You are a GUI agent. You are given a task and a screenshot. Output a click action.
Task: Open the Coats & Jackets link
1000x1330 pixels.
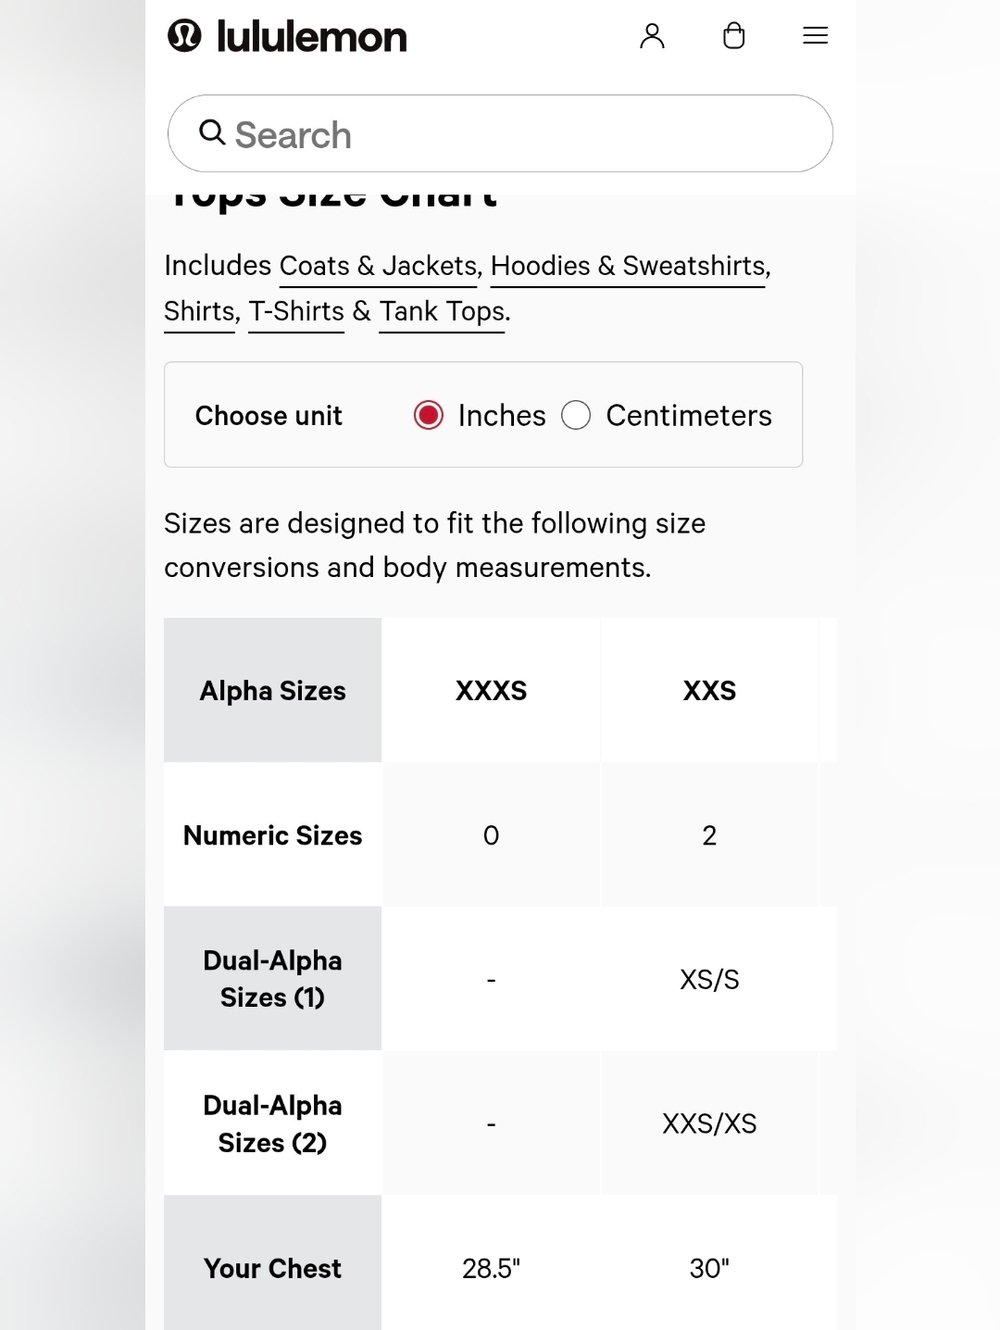point(378,266)
